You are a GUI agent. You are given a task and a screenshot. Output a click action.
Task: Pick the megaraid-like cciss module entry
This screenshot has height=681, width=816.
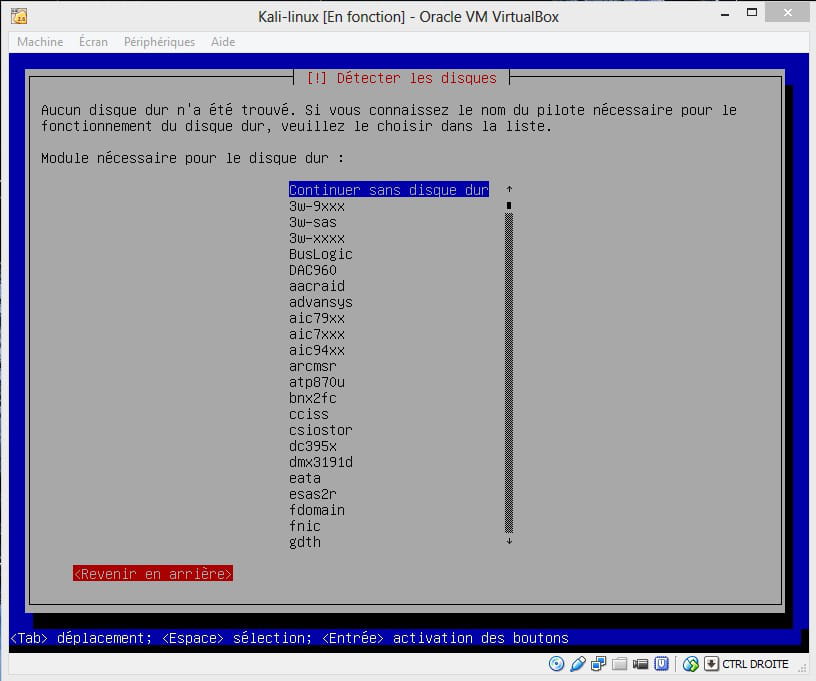308,414
